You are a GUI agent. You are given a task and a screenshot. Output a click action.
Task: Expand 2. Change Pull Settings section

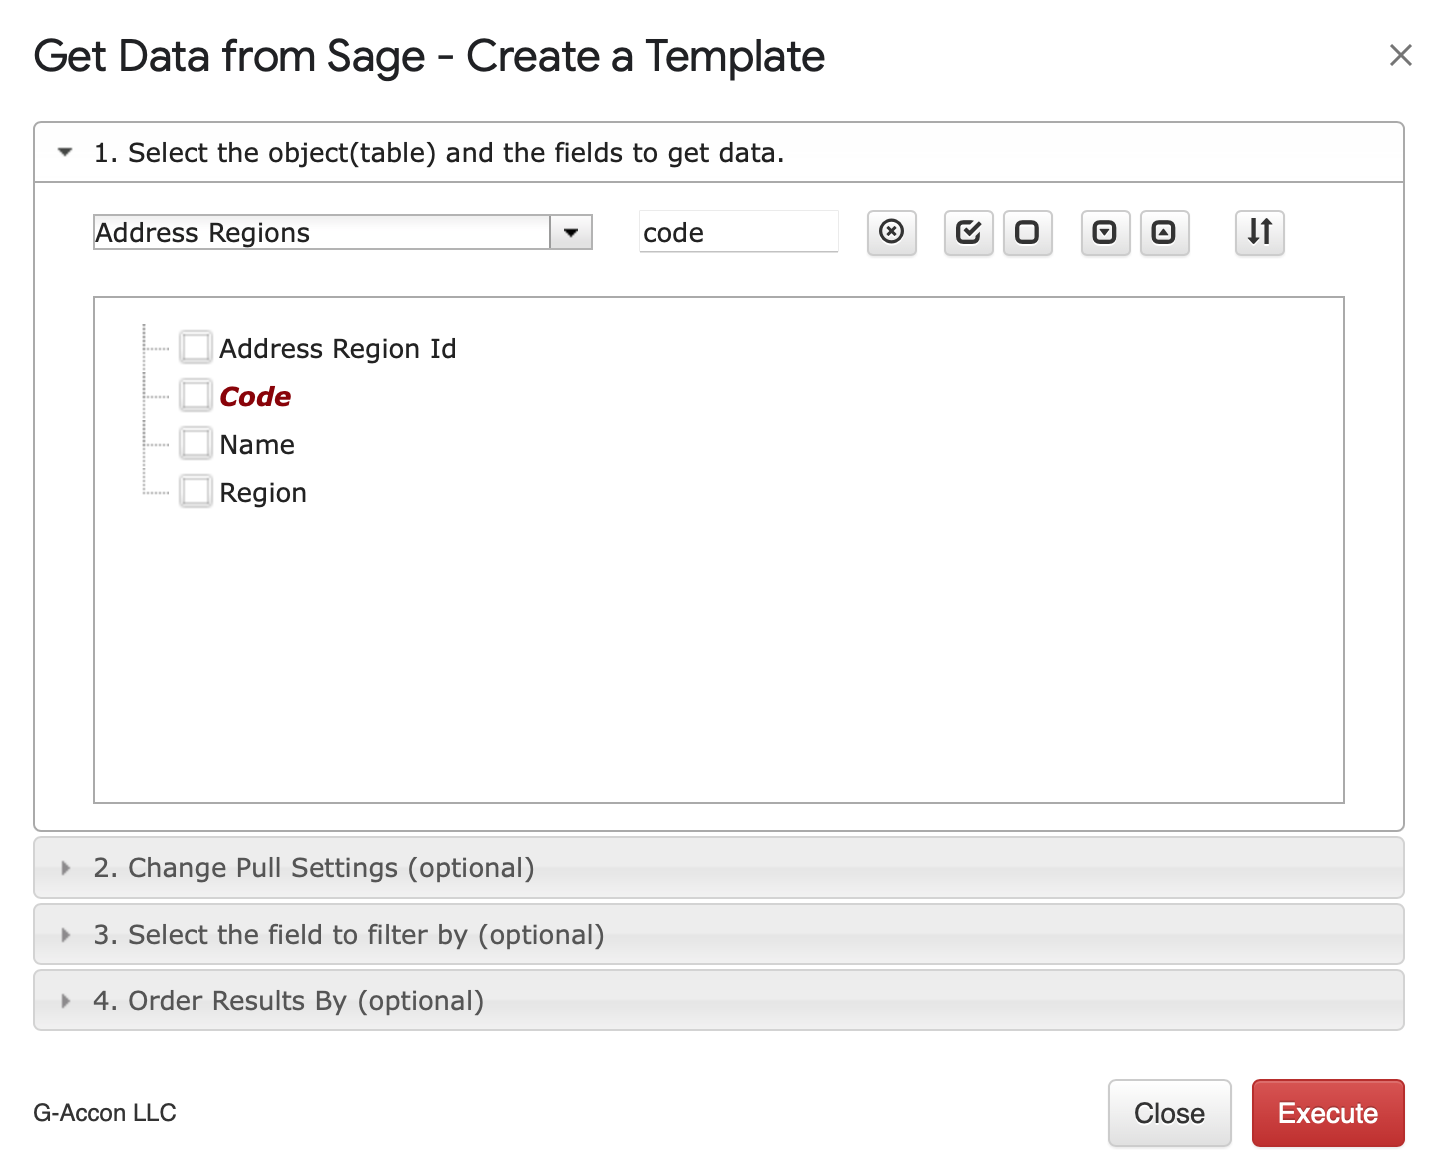[x=719, y=868]
